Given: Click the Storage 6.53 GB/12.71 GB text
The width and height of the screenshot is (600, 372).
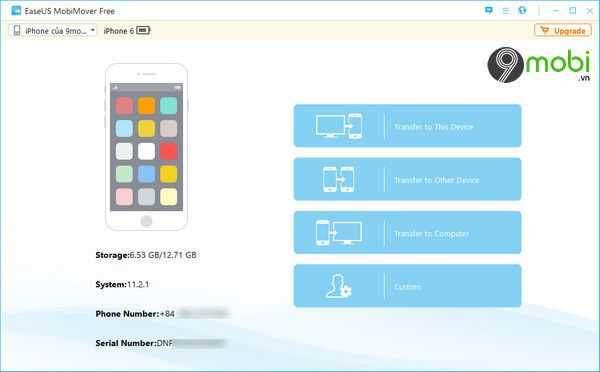Looking at the screenshot, I should pyautogui.click(x=146, y=255).
